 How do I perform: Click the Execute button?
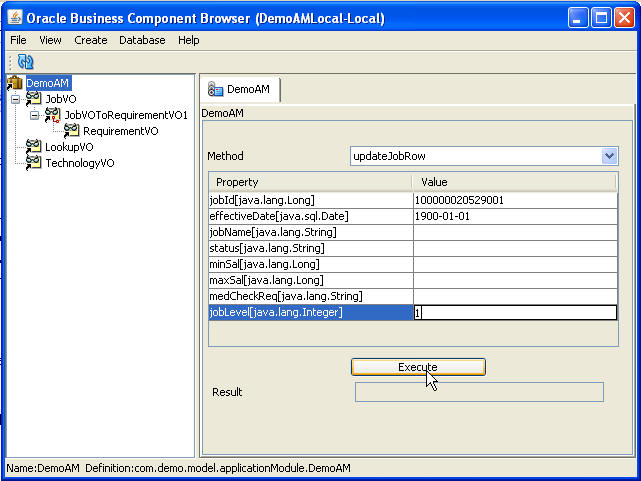pos(418,367)
